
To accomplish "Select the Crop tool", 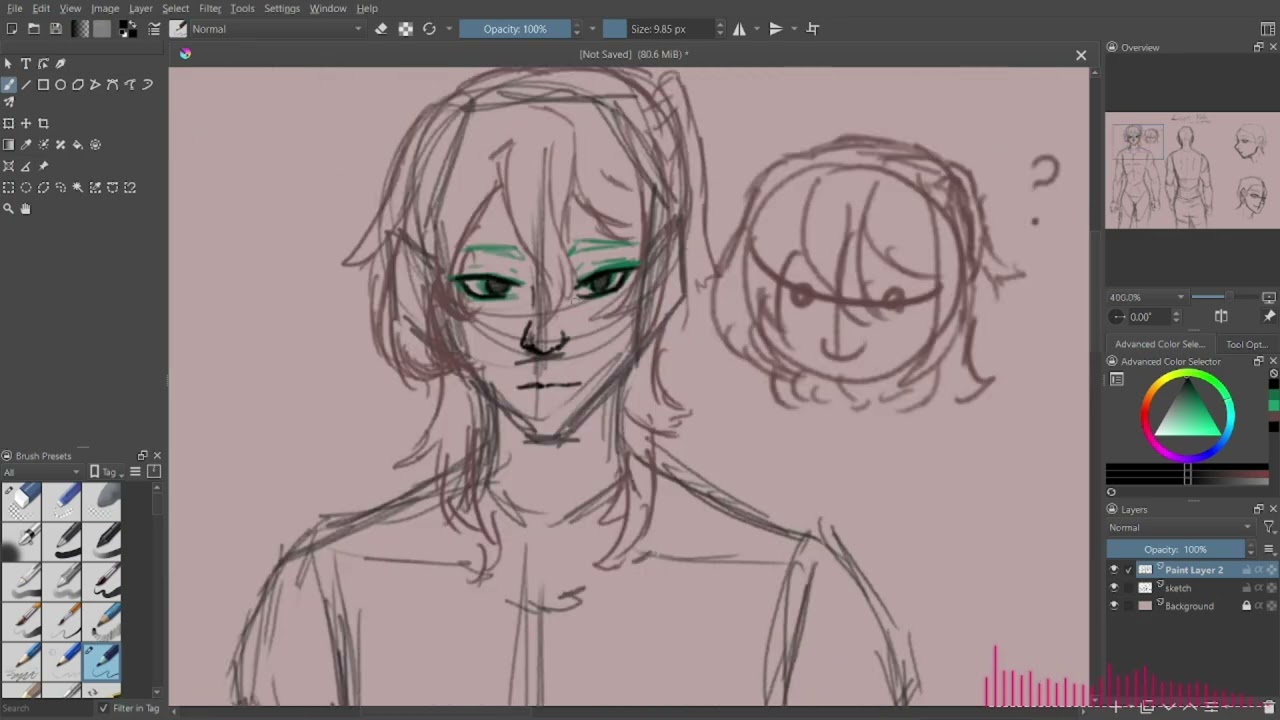I will coord(43,123).
